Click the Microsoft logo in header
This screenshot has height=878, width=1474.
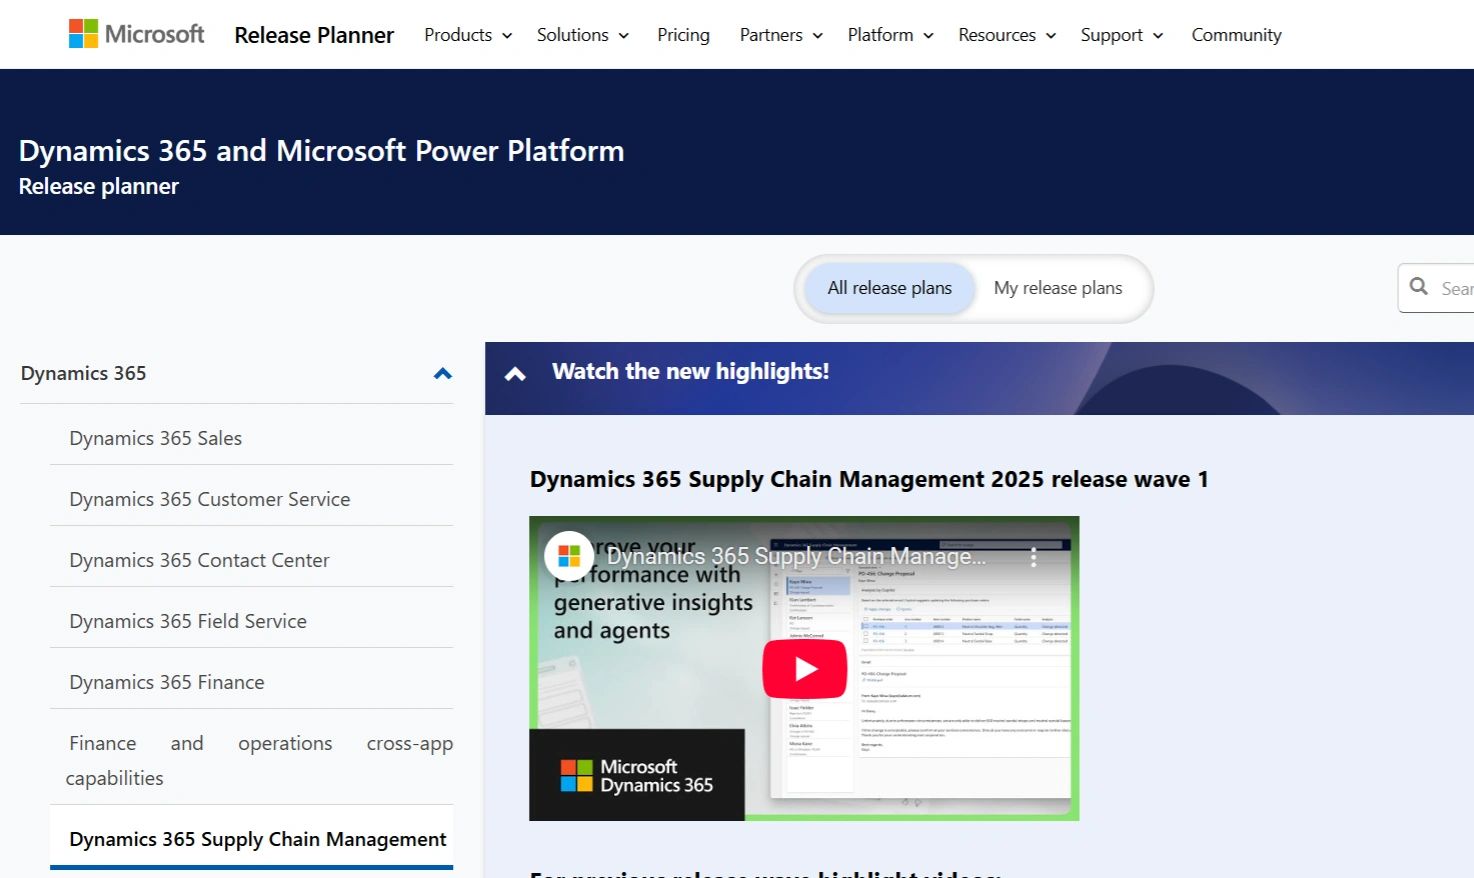pyautogui.click(x=136, y=34)
